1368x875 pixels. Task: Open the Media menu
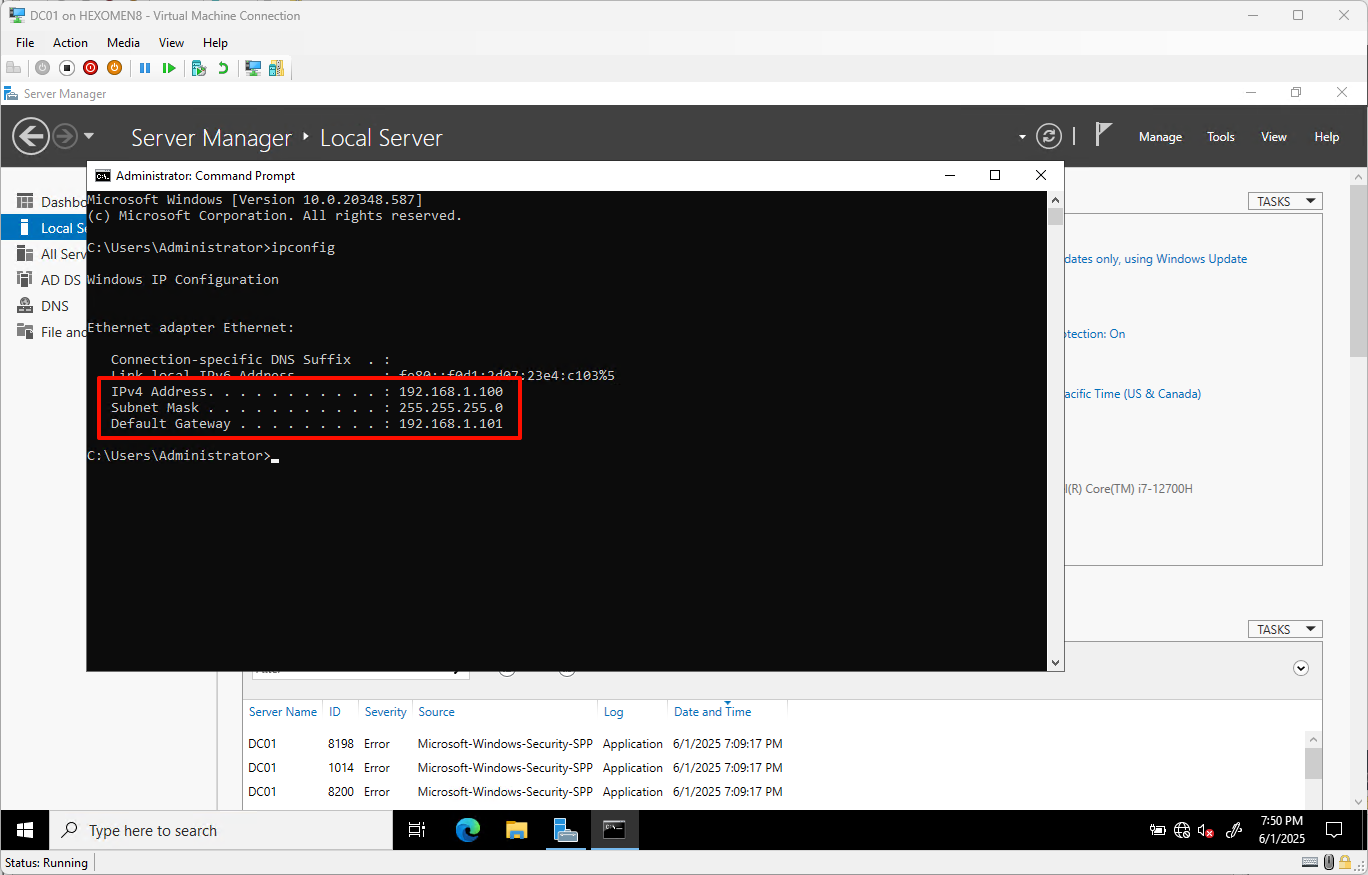(x=124, y=43)
